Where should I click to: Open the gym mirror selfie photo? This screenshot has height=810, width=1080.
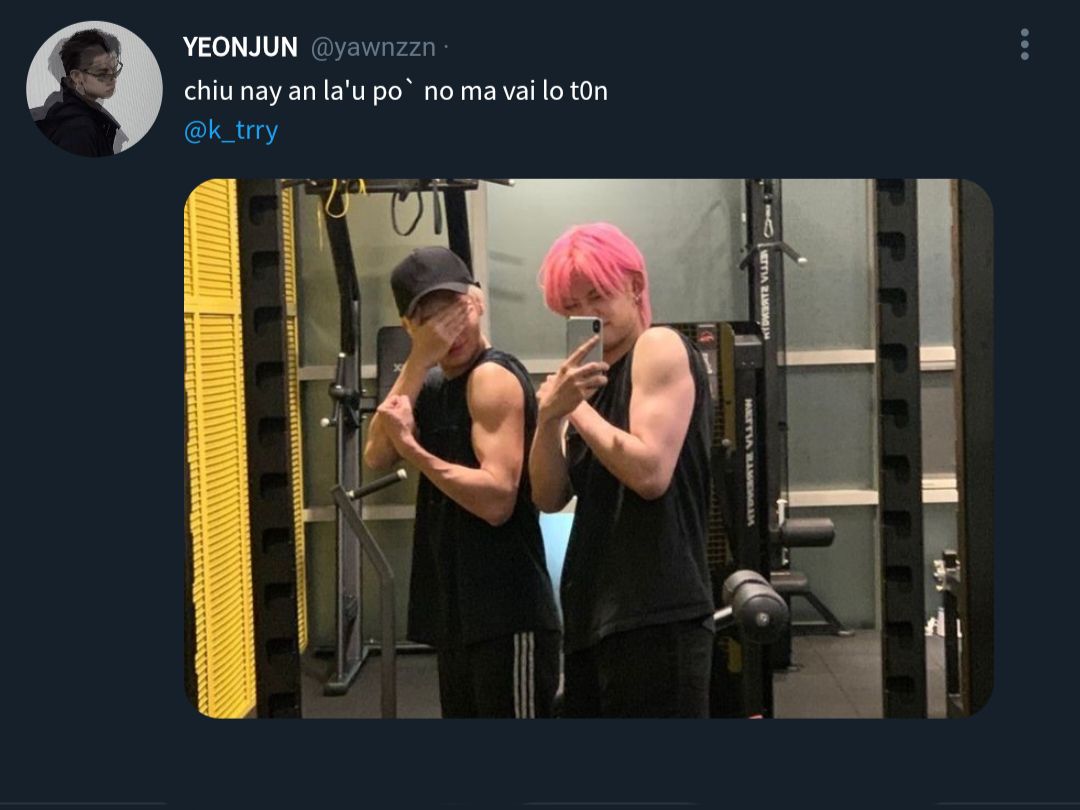pos(589,448)
